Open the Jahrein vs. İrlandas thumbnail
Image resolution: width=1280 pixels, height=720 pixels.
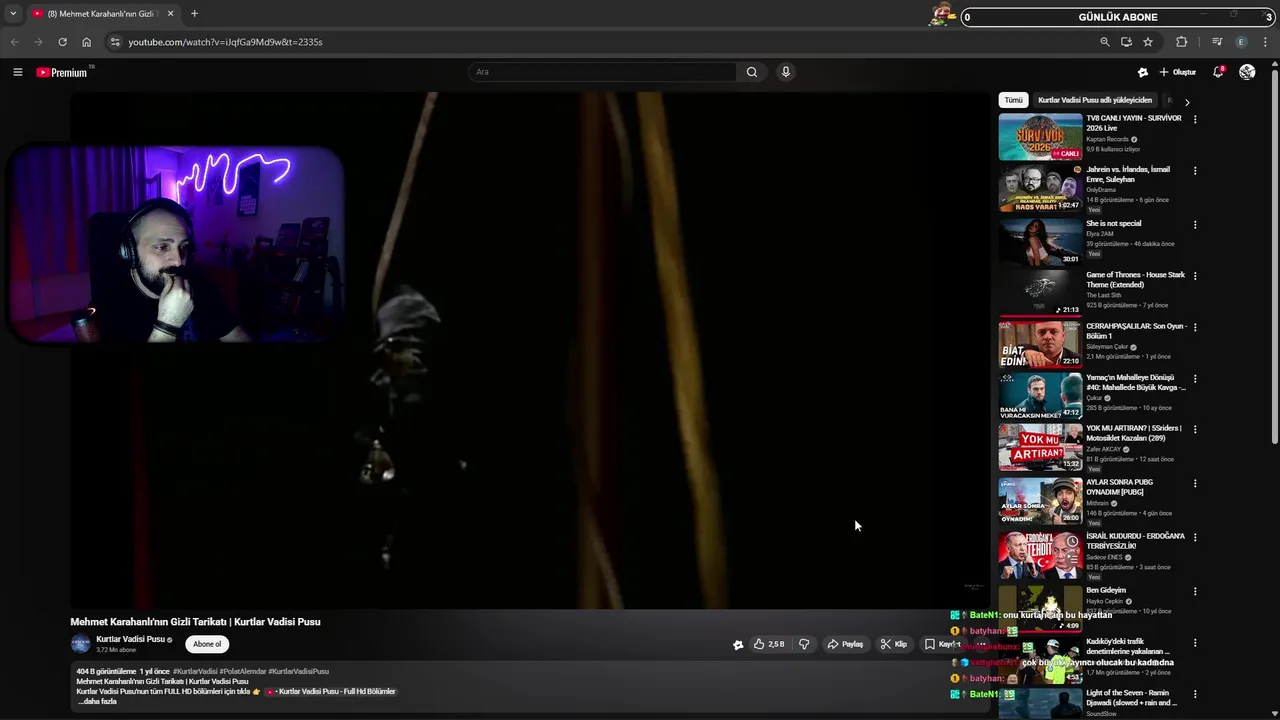point(1040,188)
